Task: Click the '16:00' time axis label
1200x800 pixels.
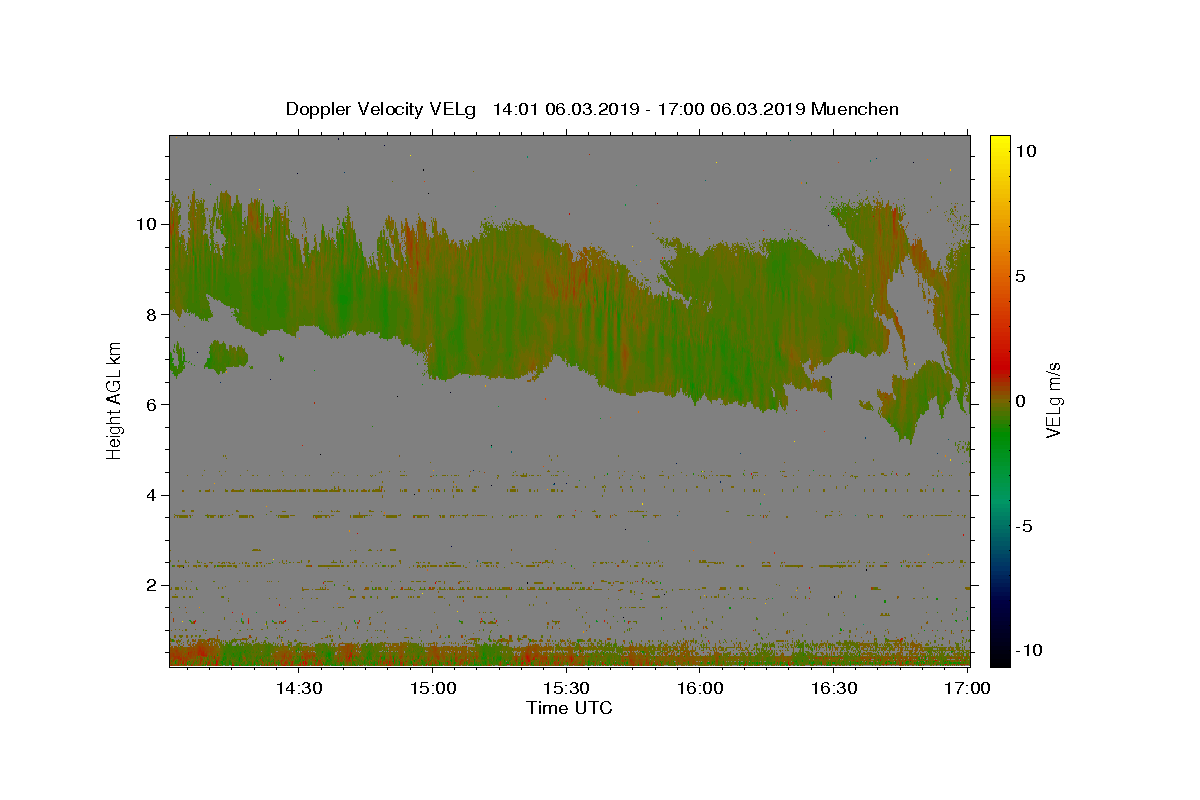Action: tap(700, 688)
